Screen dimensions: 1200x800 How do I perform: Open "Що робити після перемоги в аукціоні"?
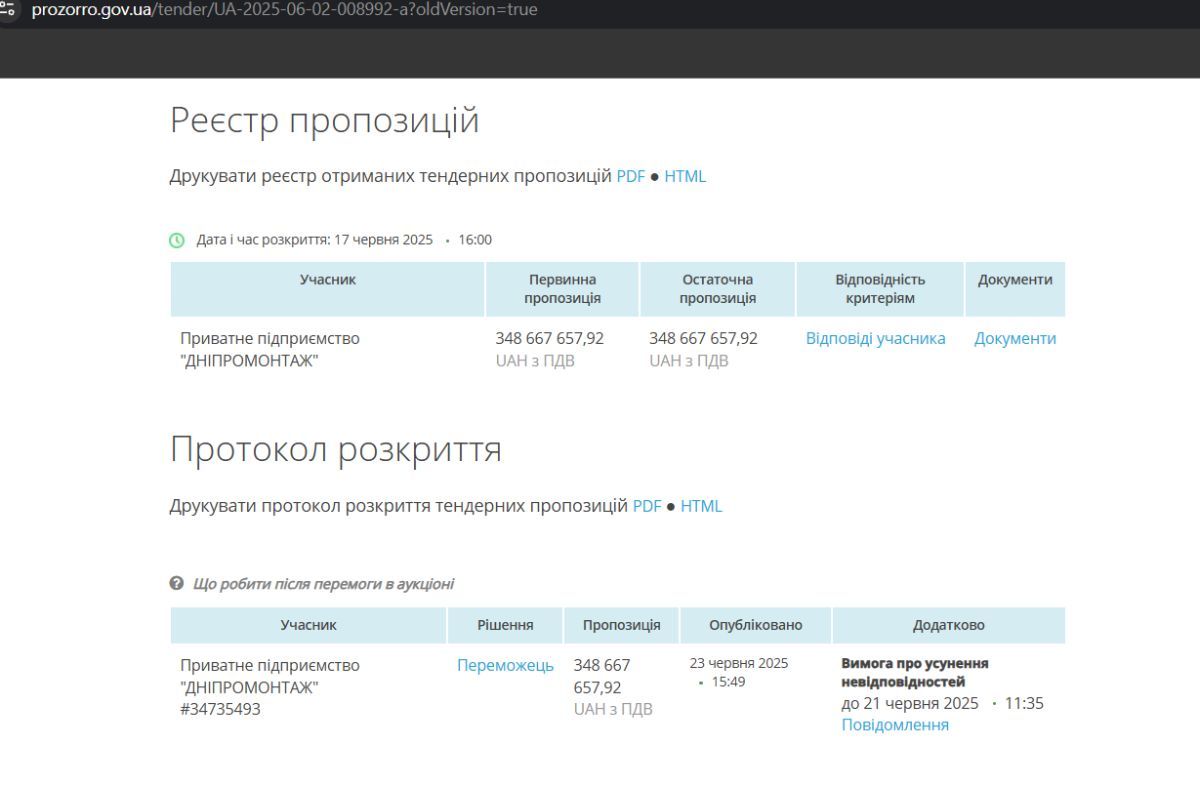[323, 584]
